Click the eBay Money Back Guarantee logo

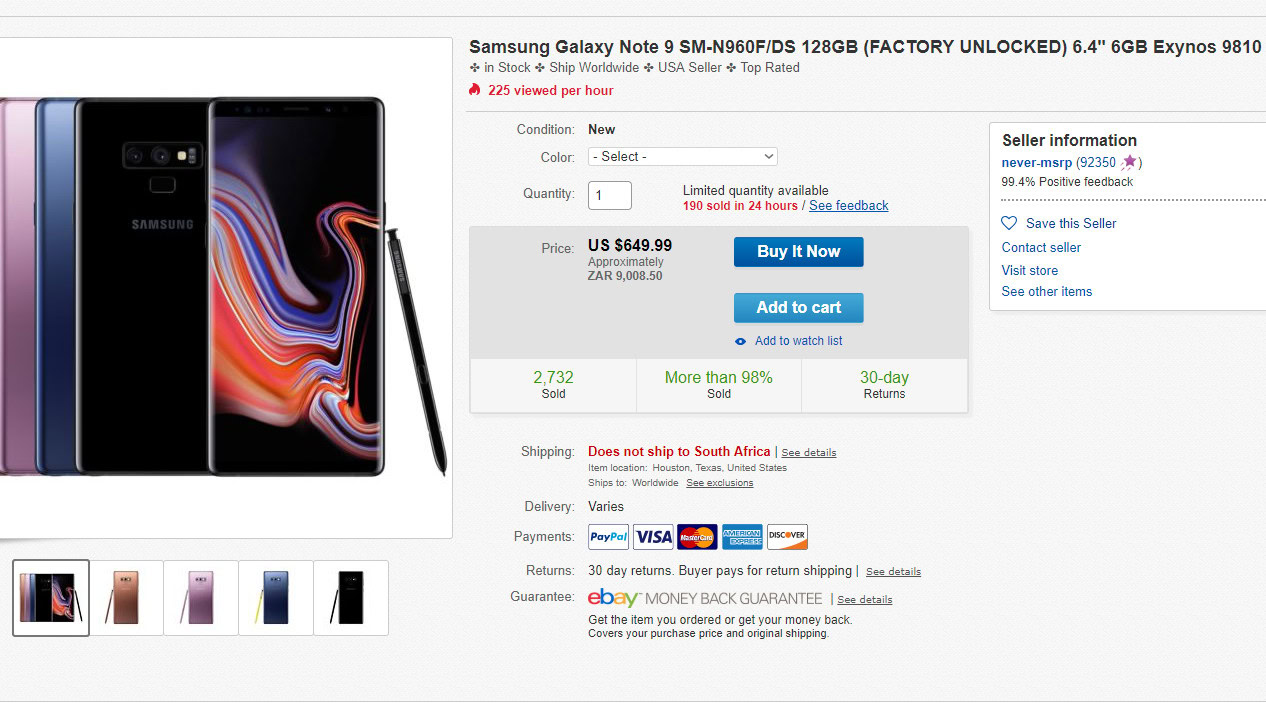tap(705, 598)
